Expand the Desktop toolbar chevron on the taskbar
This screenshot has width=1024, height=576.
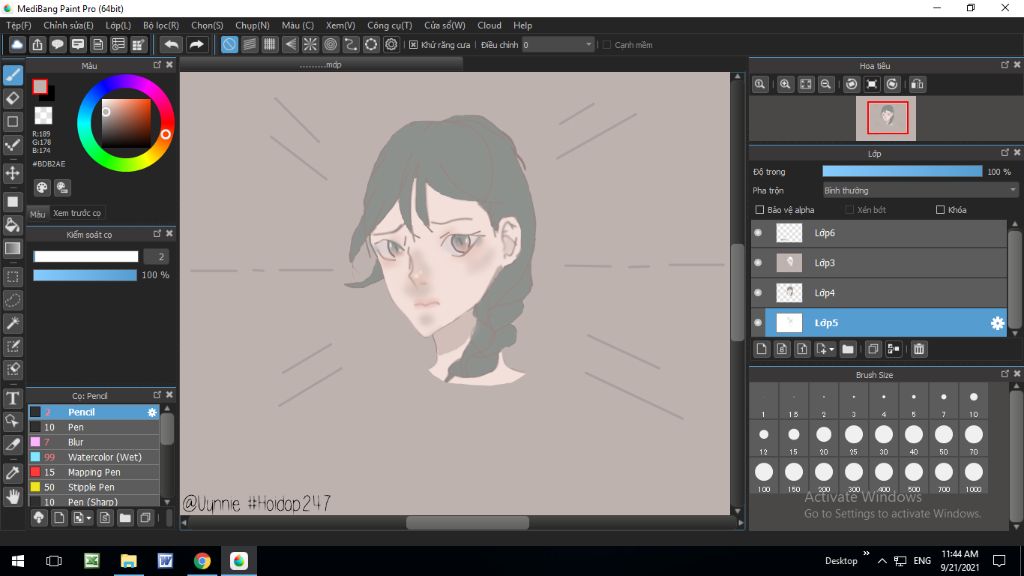[x=866, y=554]
